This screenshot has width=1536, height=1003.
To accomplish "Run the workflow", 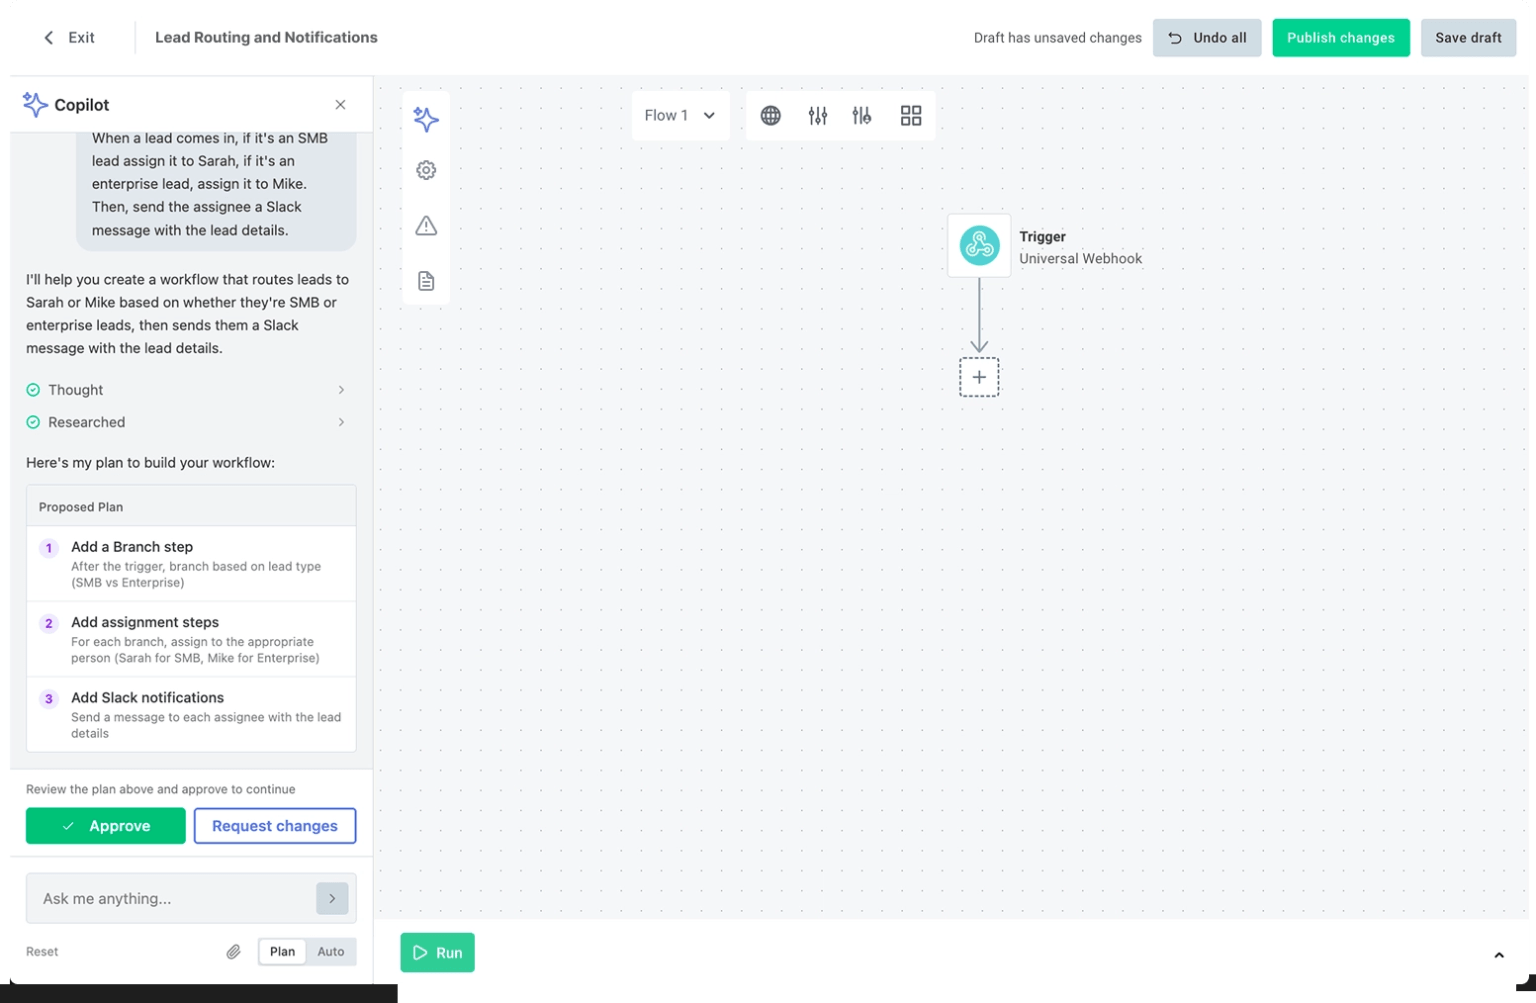I will coord(438,953).
